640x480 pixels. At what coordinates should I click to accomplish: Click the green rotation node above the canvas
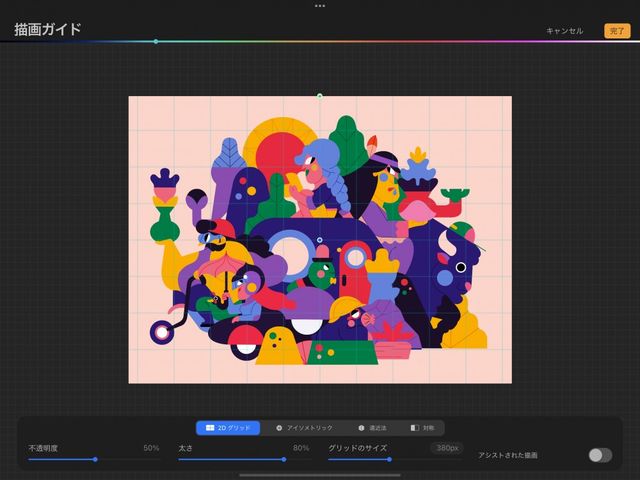coord(320,96)
